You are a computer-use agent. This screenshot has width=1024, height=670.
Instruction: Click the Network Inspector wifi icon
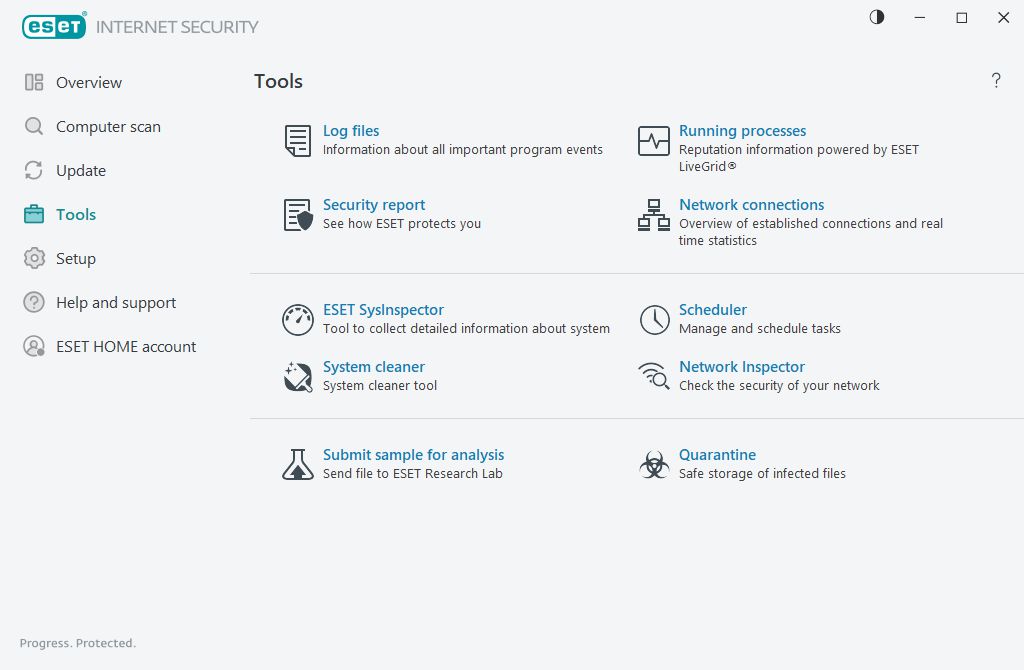654,377
